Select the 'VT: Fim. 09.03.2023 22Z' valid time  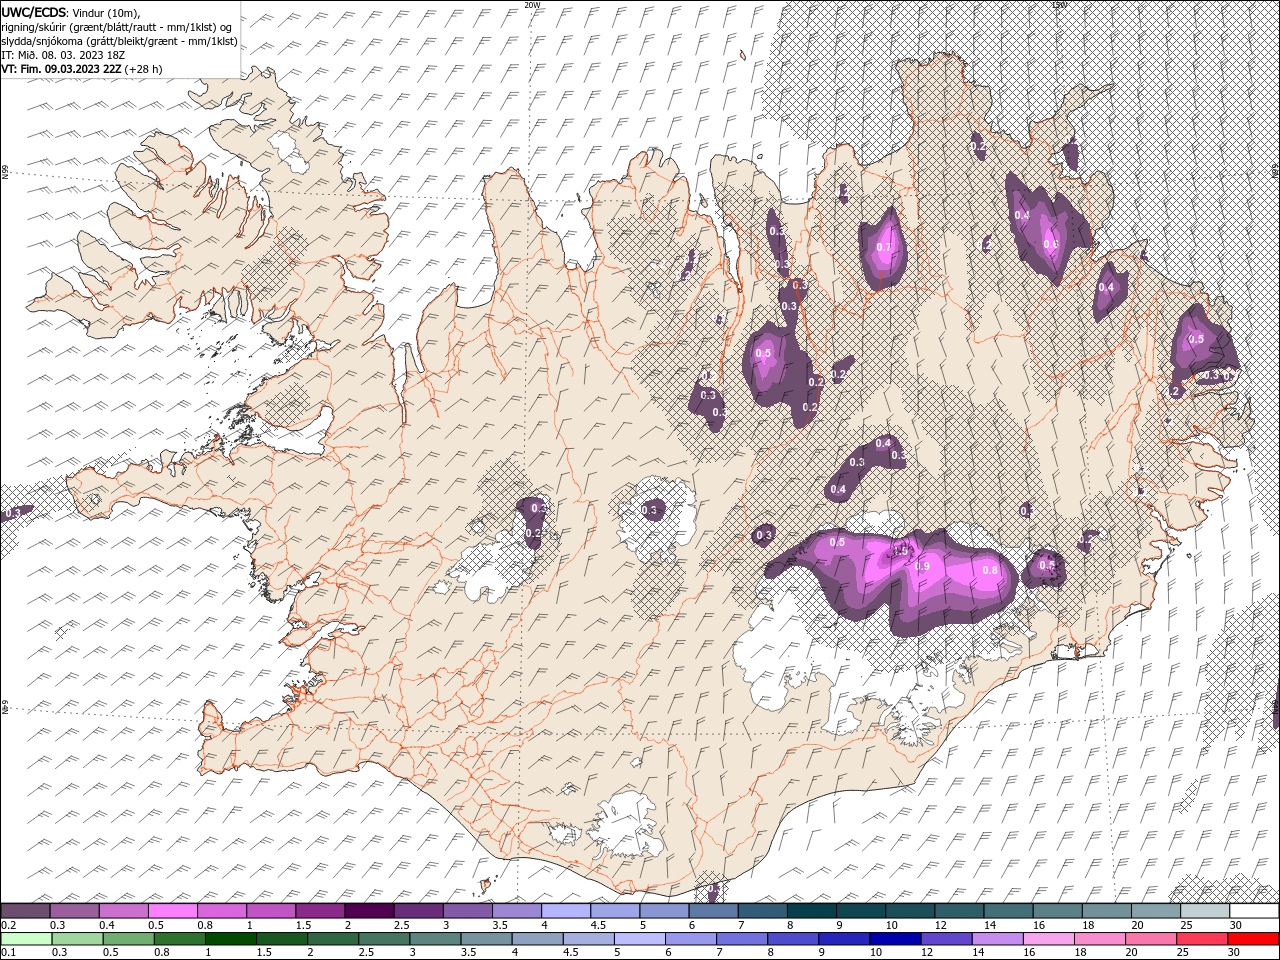pyautogui.click(x=62, y=69)
